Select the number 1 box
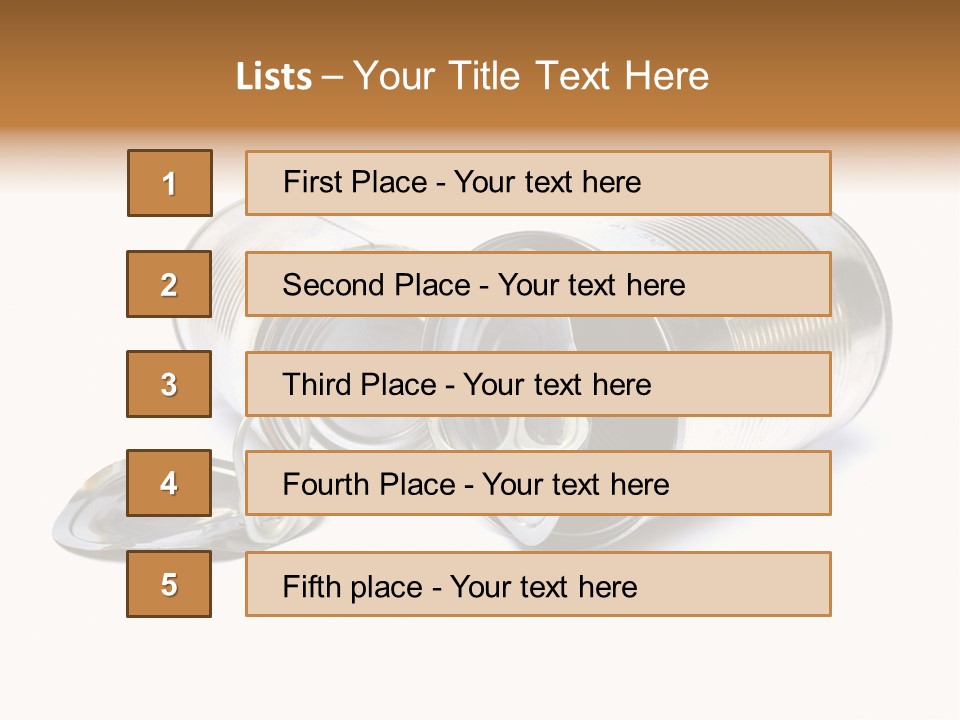960x720 pixels. (x=169, y=183)
